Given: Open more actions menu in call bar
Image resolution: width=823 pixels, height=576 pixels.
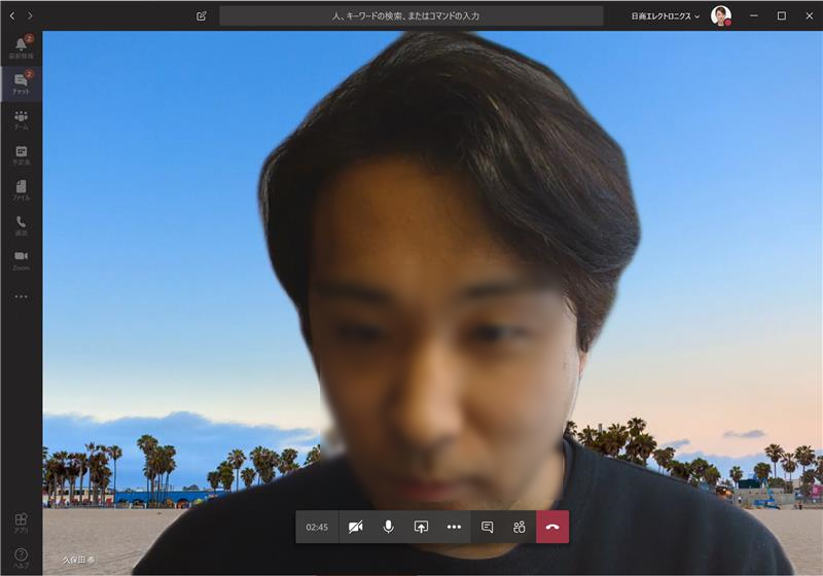Looking at the screenshot, I should click(x=454, y=527).
